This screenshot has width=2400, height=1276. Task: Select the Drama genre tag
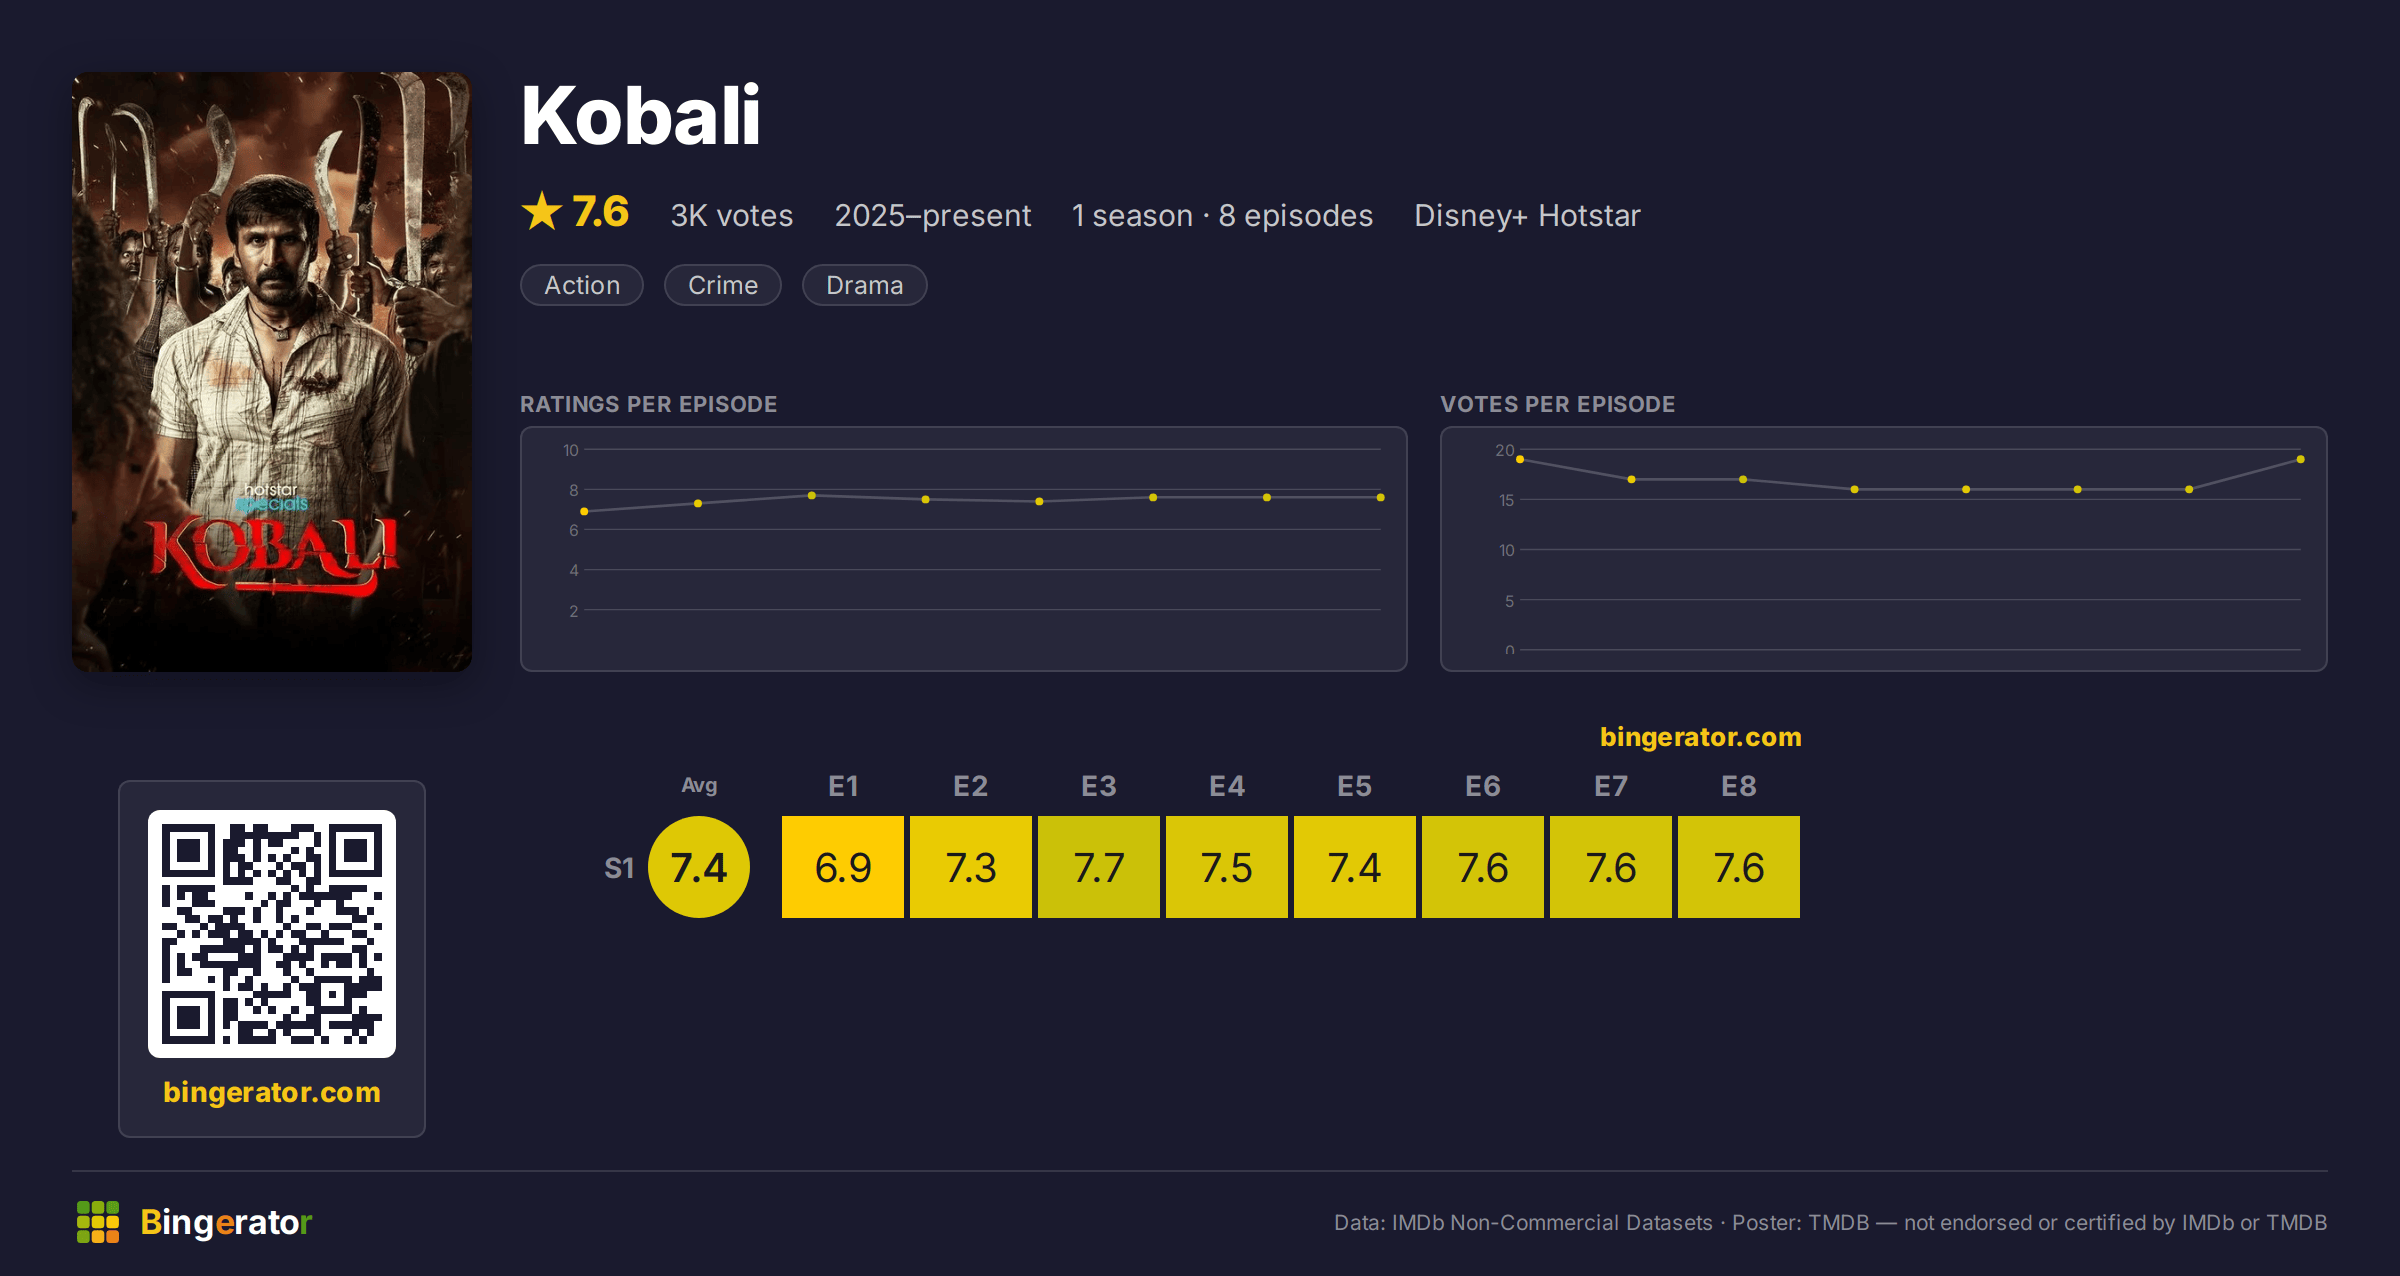(x=865, y=285)
